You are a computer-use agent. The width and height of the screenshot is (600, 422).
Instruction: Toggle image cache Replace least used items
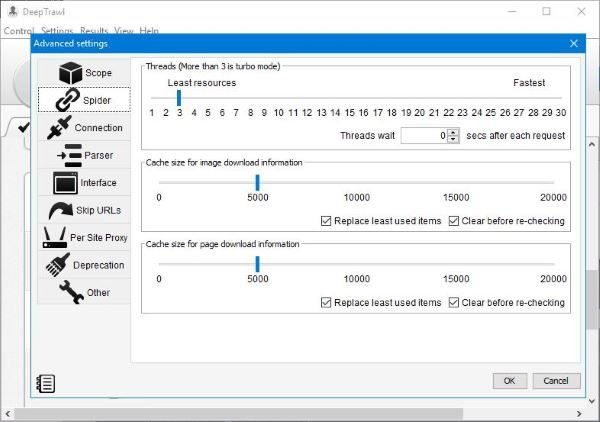click(326, 221)
